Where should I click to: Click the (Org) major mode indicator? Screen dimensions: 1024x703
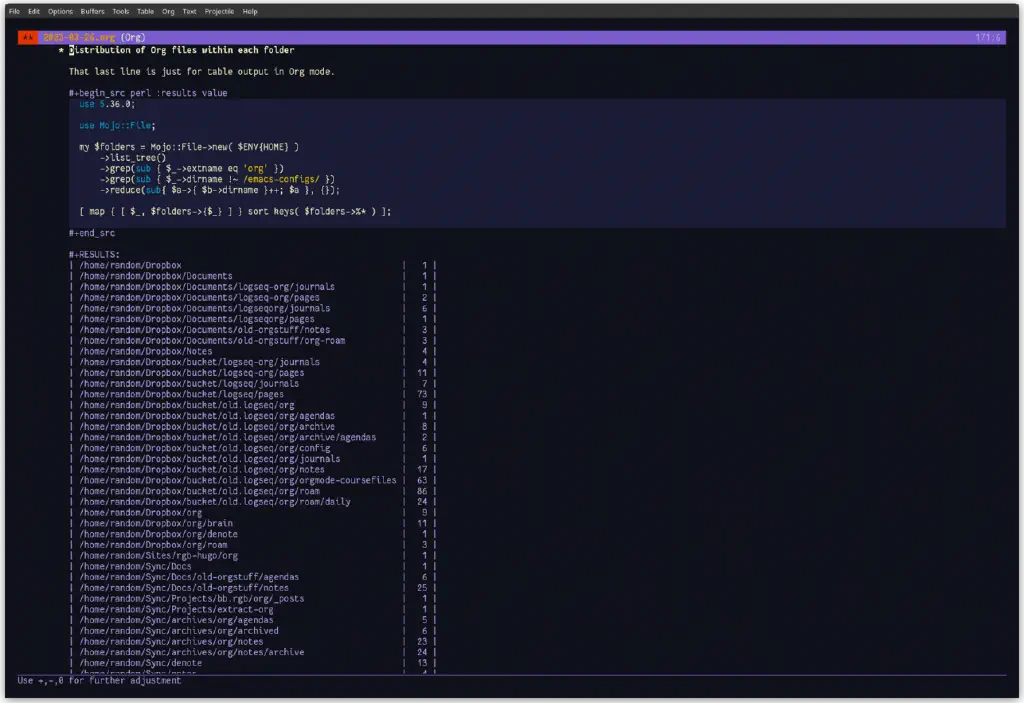click(133, 37)
